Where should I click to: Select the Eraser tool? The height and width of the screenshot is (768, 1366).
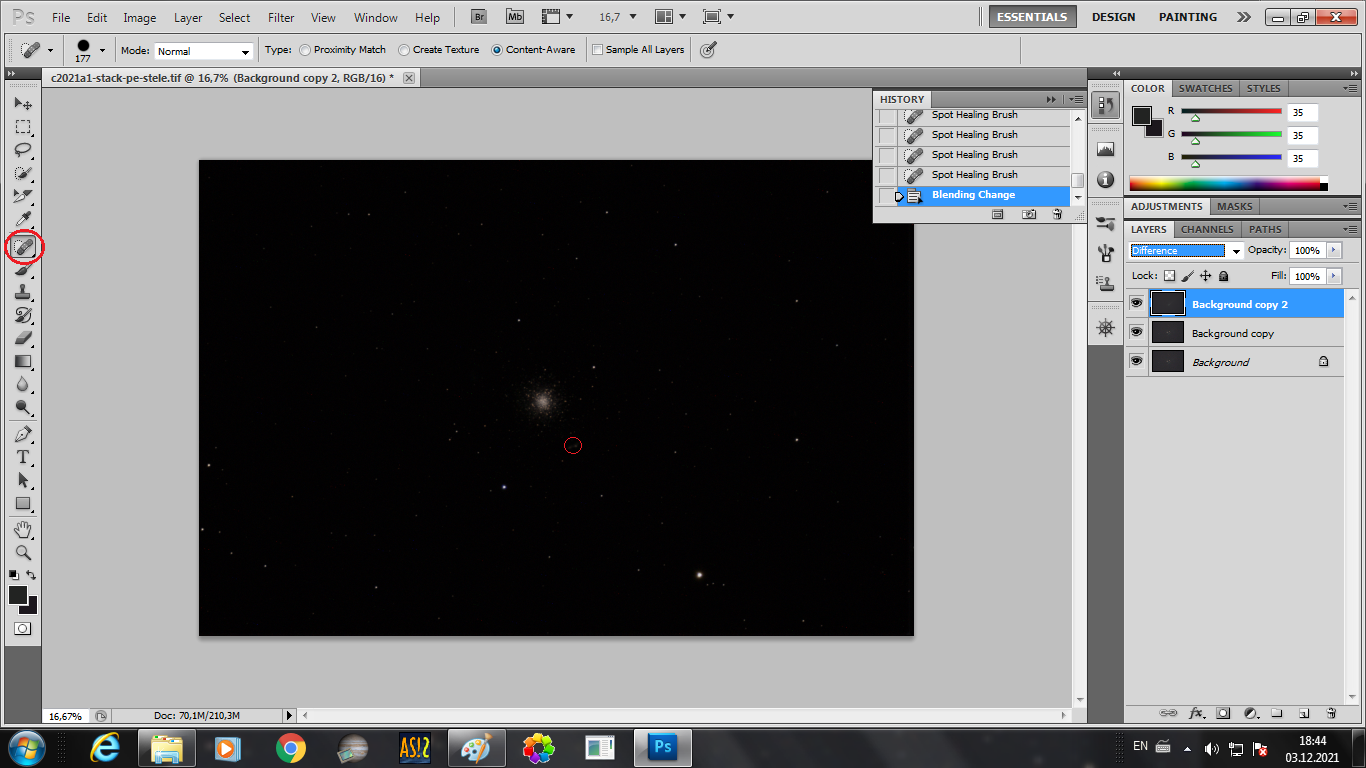point(22,338)
